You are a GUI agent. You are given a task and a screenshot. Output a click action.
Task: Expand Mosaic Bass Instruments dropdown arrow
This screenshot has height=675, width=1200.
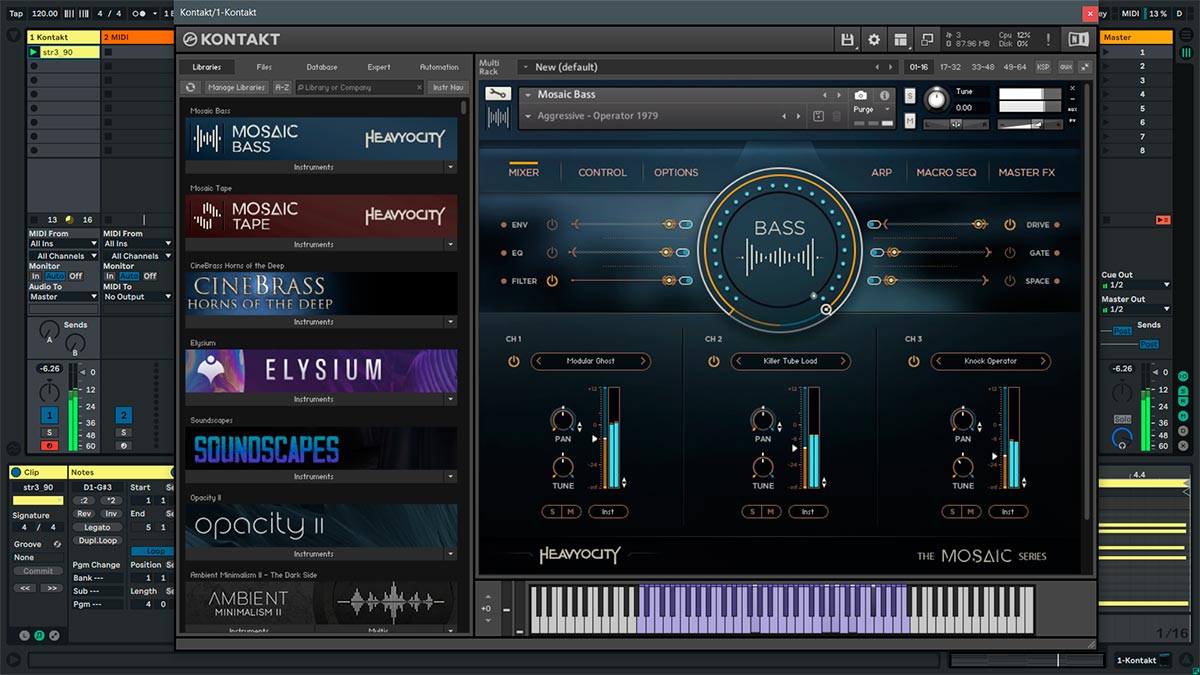point(450,167)
